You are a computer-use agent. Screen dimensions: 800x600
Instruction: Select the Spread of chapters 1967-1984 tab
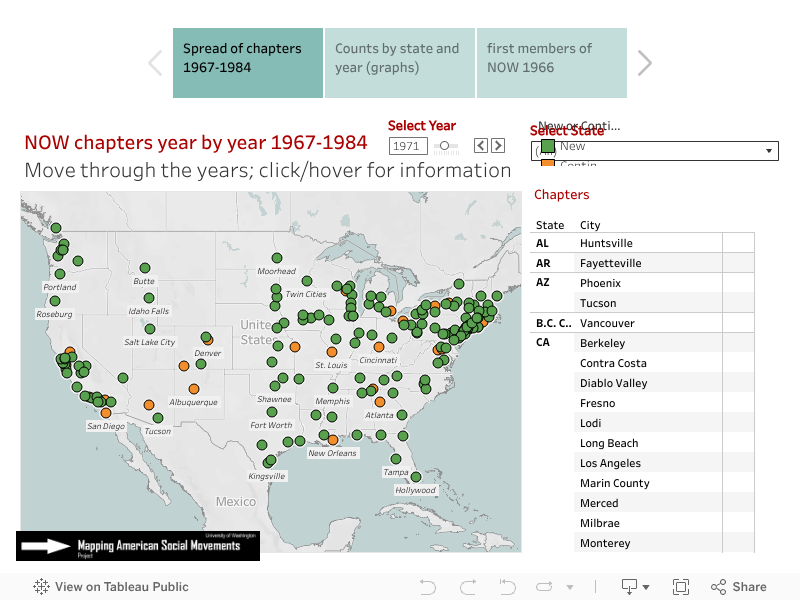point(248,63)
